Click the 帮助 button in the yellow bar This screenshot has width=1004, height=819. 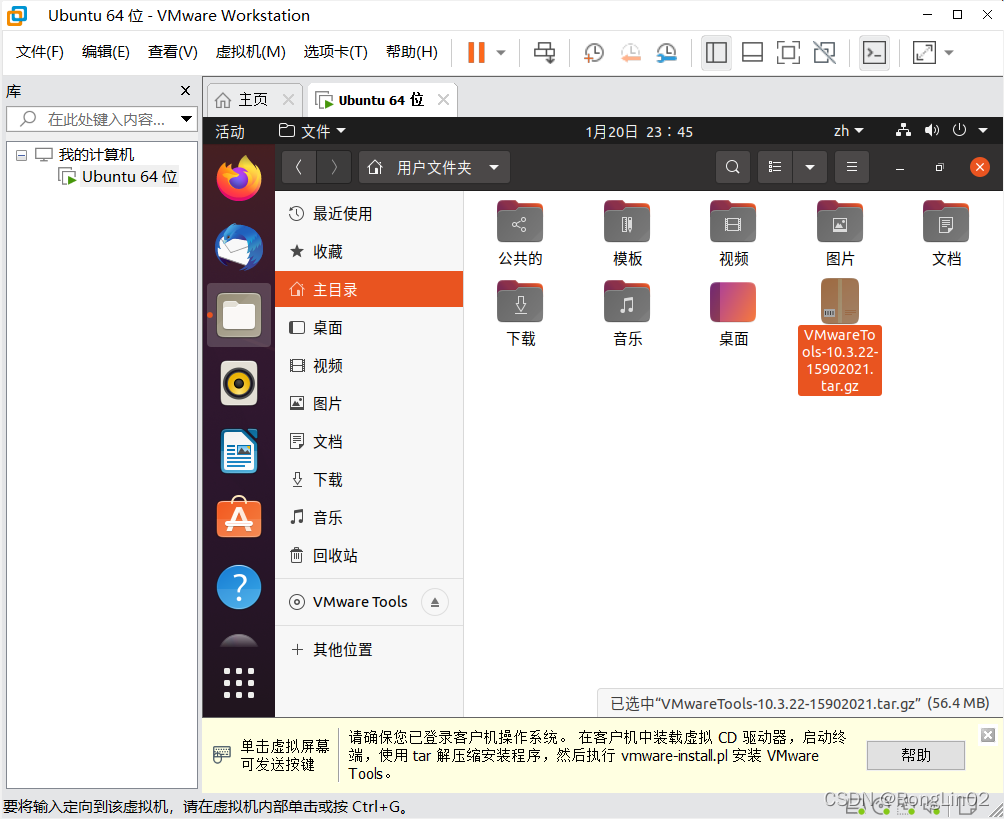(x=916, y=756)
